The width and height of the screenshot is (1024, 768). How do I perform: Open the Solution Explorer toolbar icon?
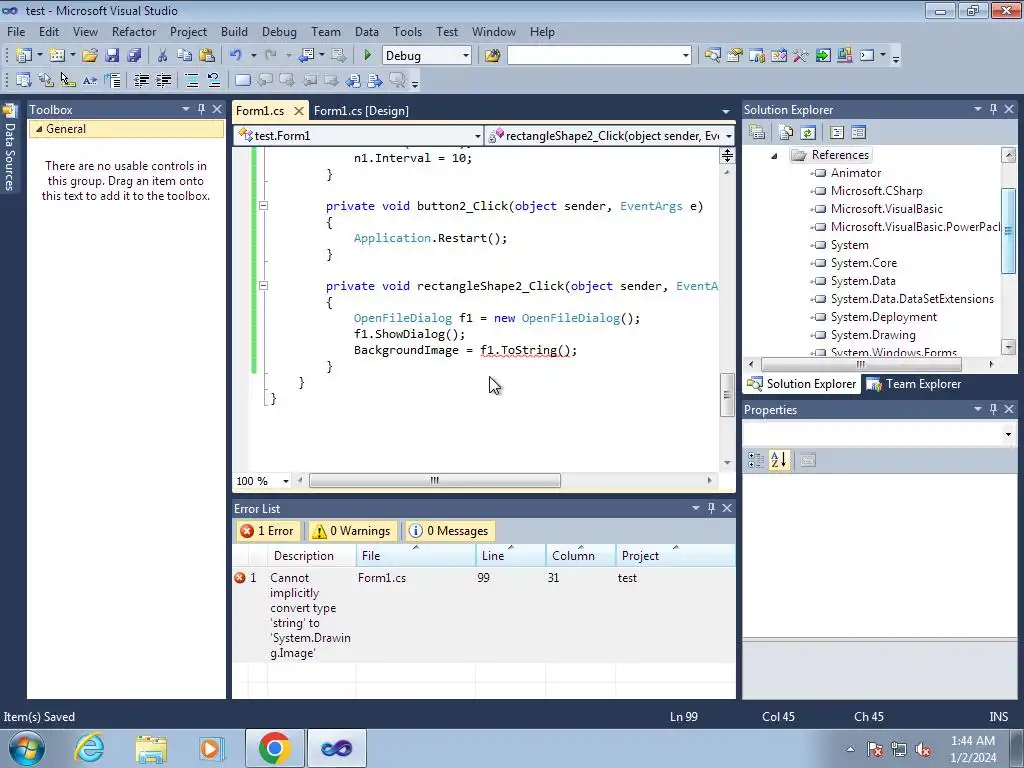[x=712, y=56]
